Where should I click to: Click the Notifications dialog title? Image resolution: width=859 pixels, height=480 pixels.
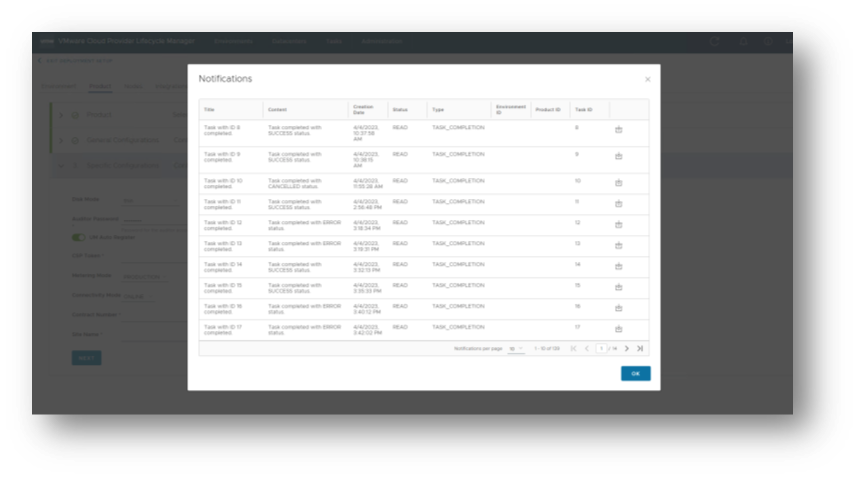[225, 79]
